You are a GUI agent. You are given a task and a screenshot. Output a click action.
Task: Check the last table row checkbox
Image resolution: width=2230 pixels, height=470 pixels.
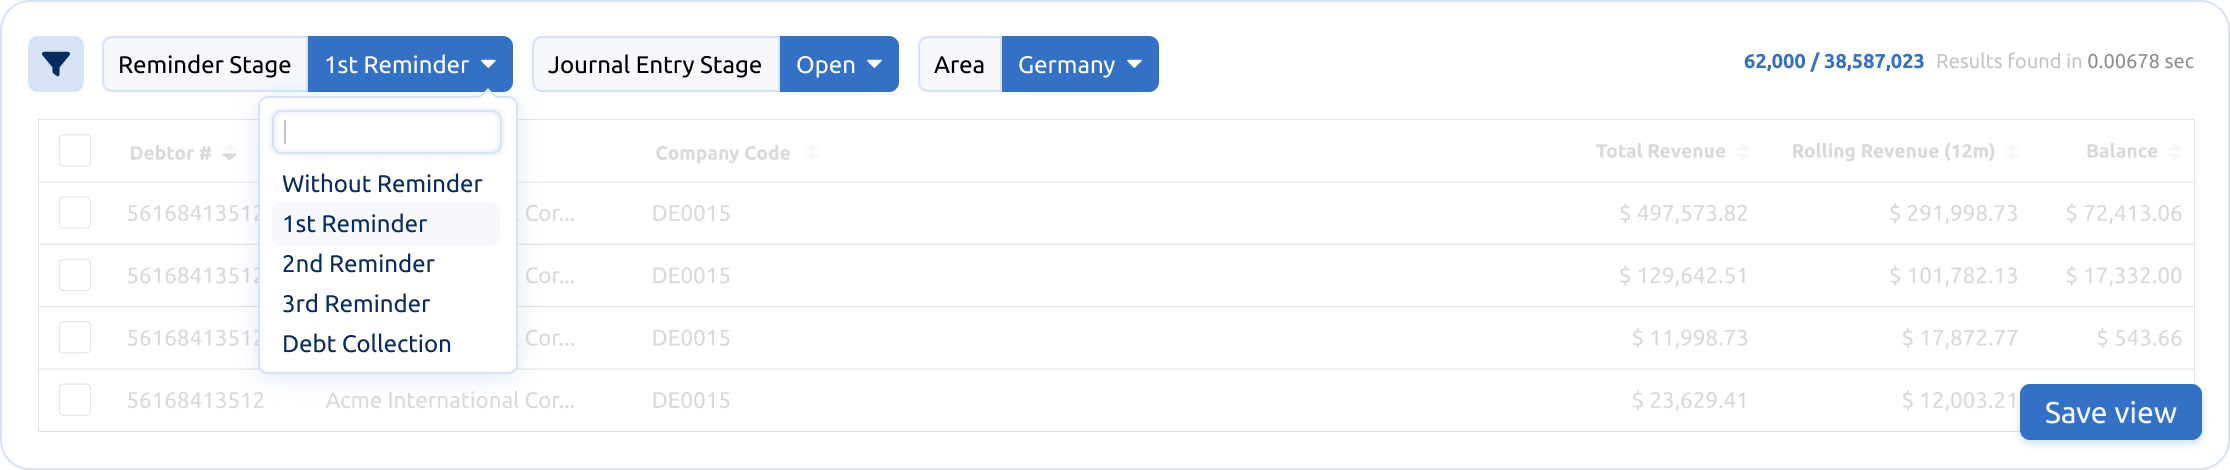tap(75, 400)
